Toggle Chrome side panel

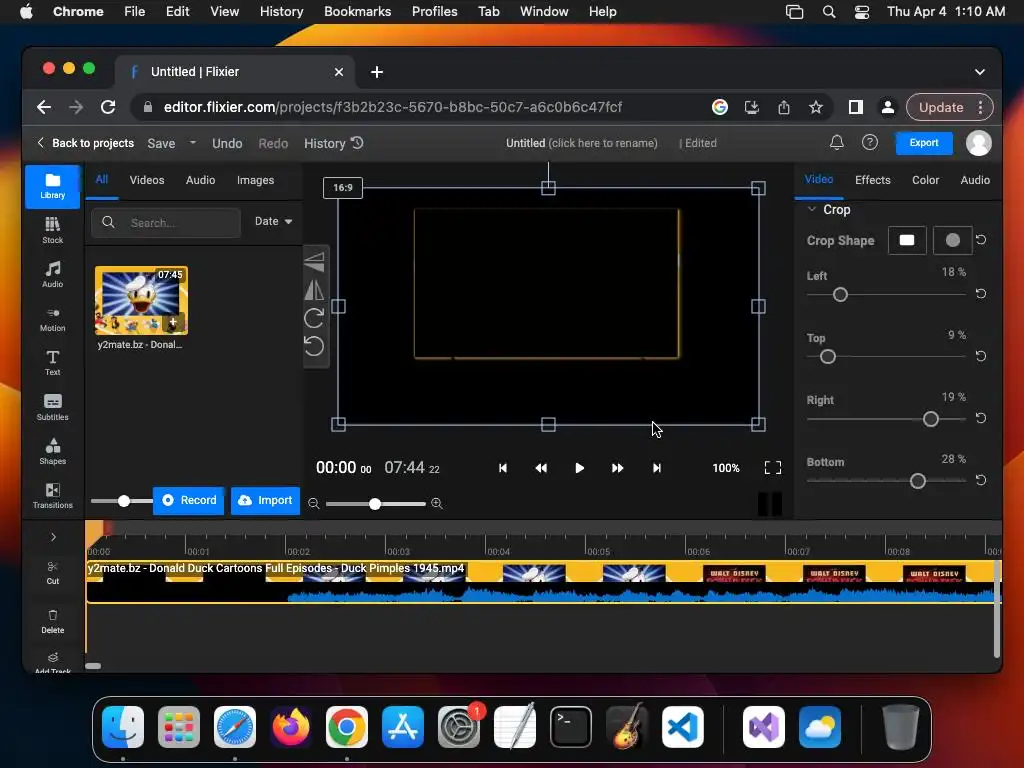tap(856, 107)
